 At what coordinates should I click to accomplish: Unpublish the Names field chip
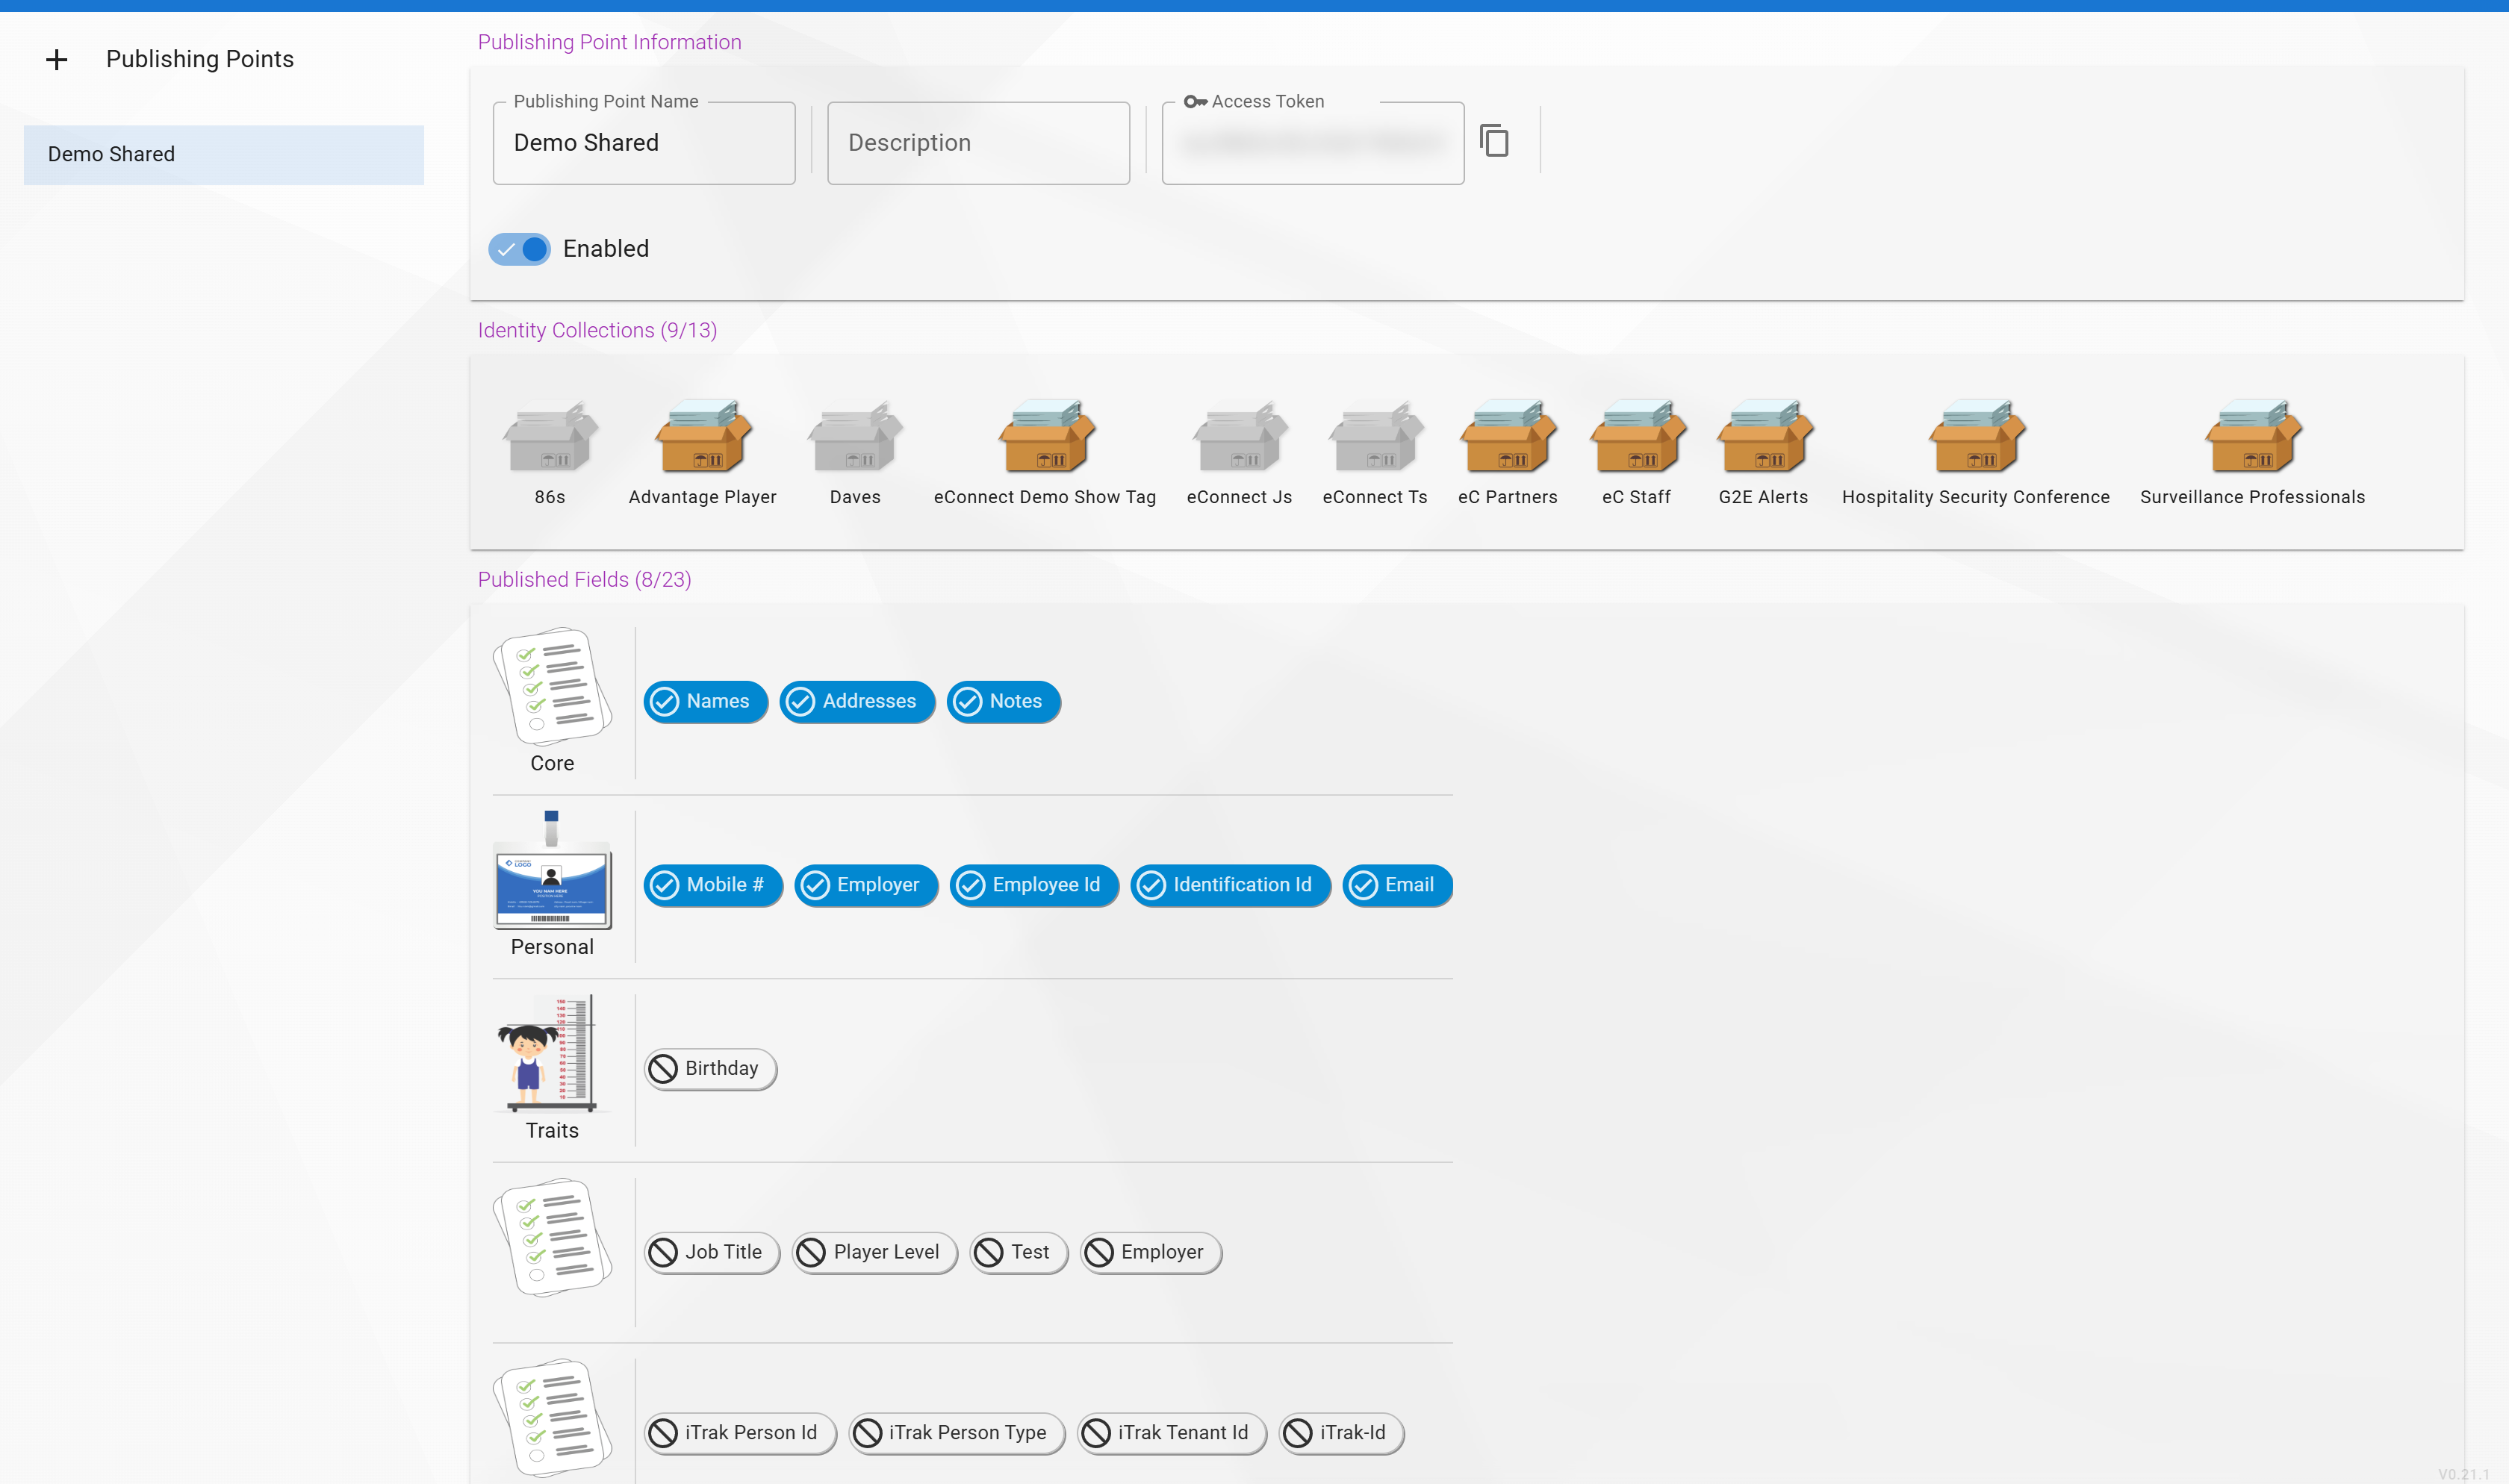[x=706, y=701]
